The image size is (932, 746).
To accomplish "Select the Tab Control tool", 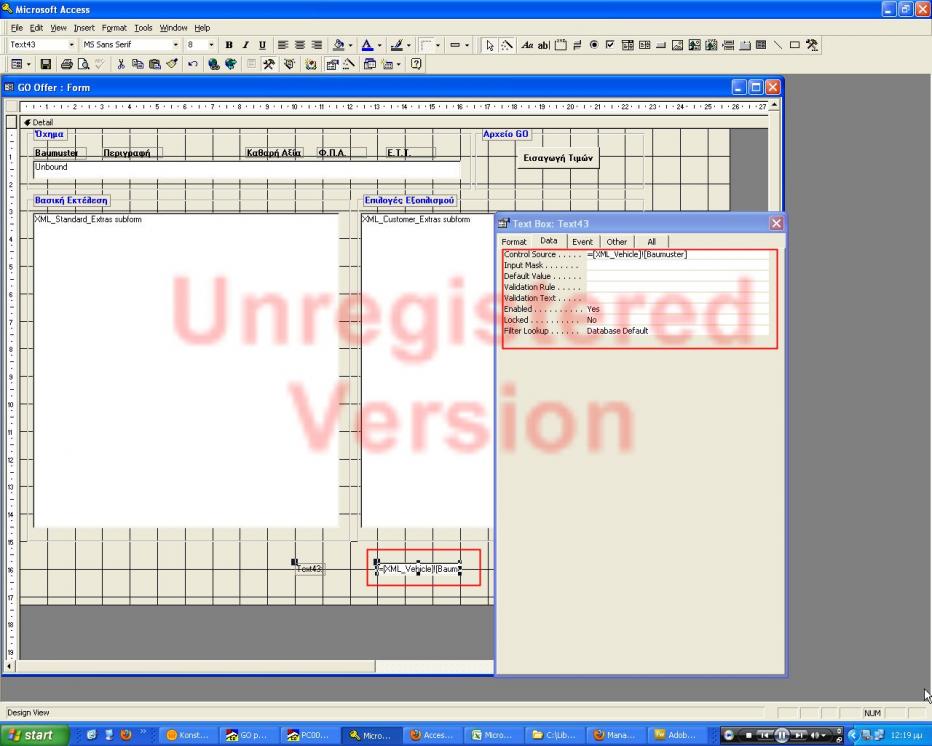I will click(x=745, y=45).
